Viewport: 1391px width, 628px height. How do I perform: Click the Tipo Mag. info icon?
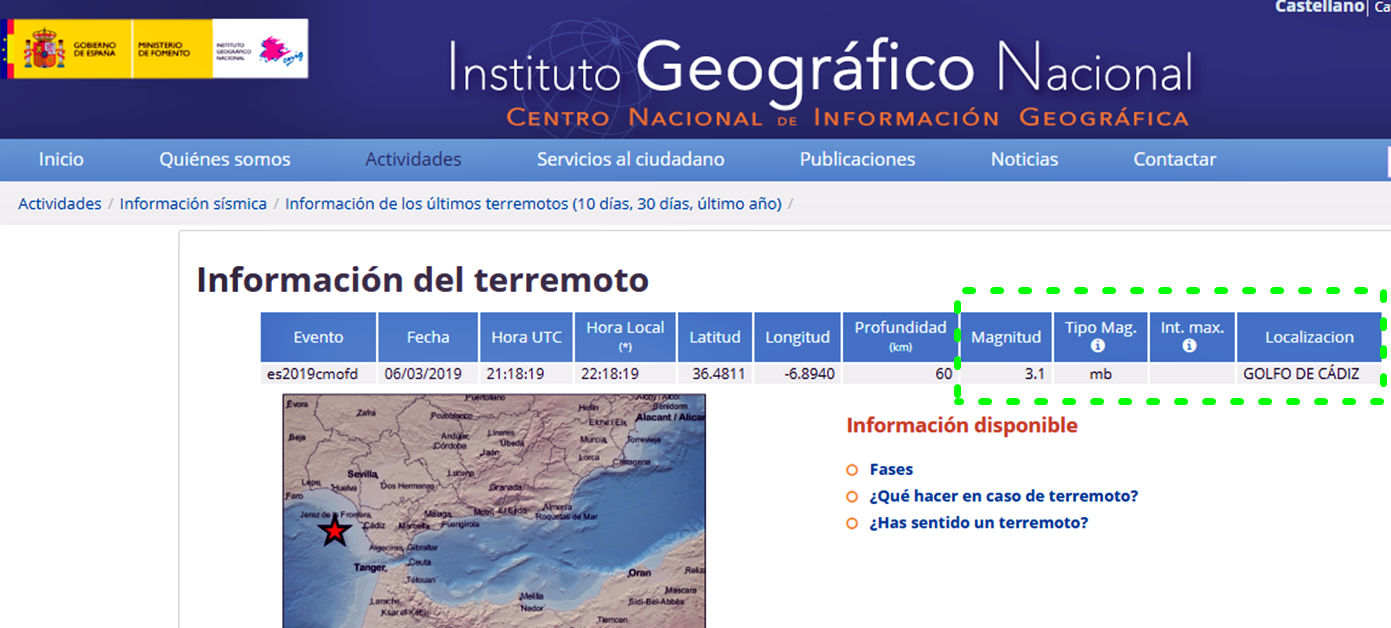(x=1098, y=346)
